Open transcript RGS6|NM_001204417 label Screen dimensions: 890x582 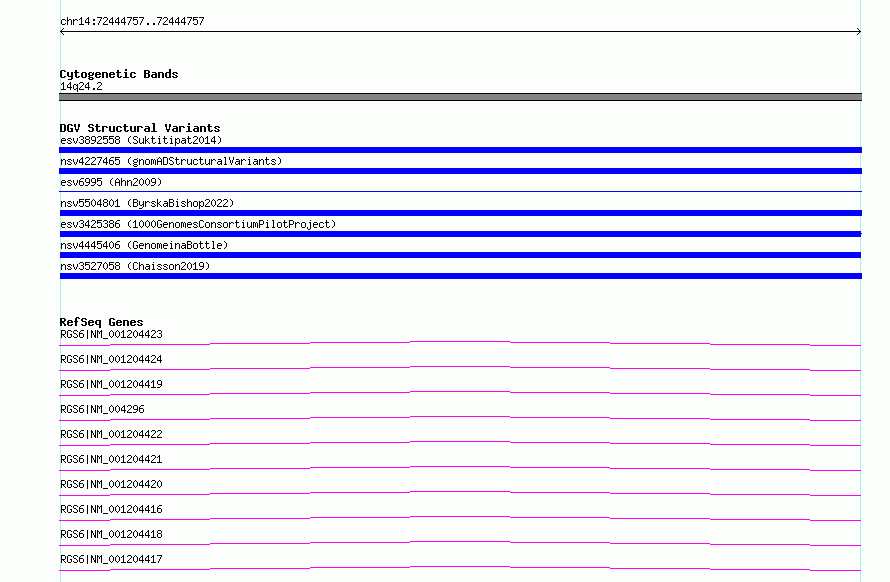point(111,559)
